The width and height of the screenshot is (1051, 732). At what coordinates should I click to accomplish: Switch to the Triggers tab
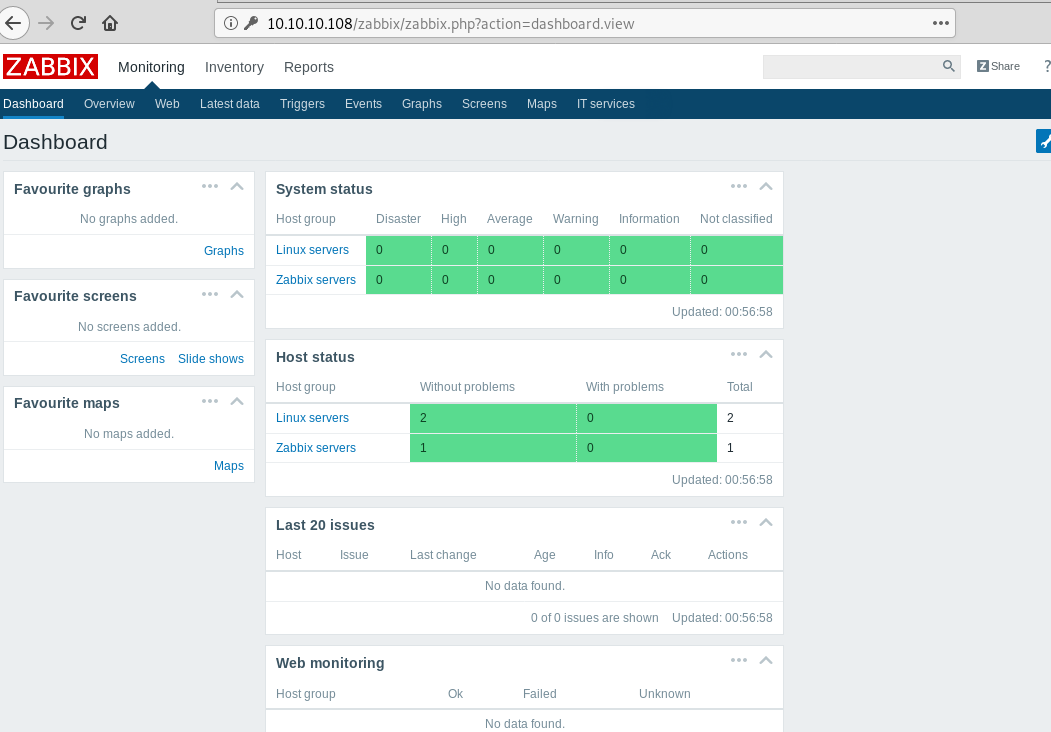coord(302,104)
